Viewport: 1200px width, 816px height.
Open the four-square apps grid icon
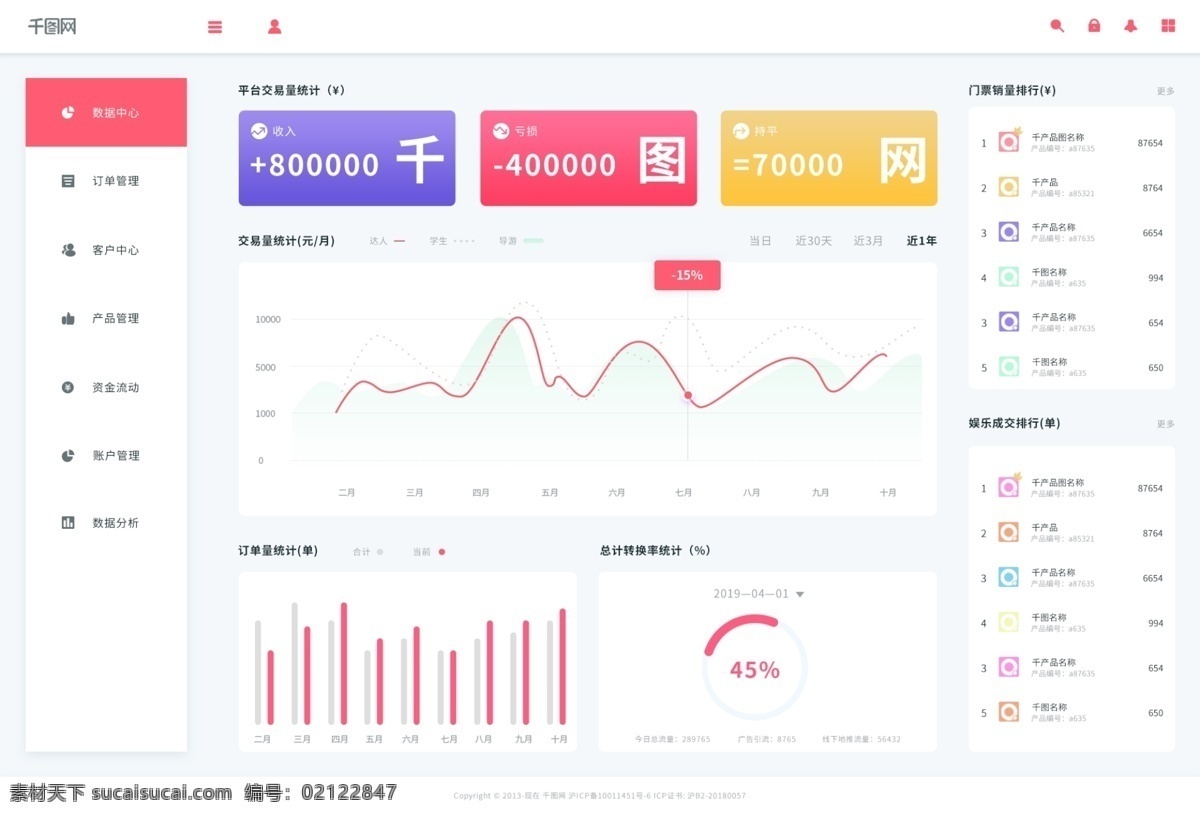coord(1168,26)
